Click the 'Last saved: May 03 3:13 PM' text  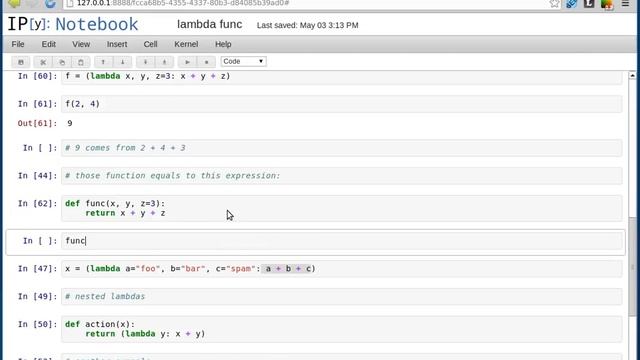(x=308, y=25)
